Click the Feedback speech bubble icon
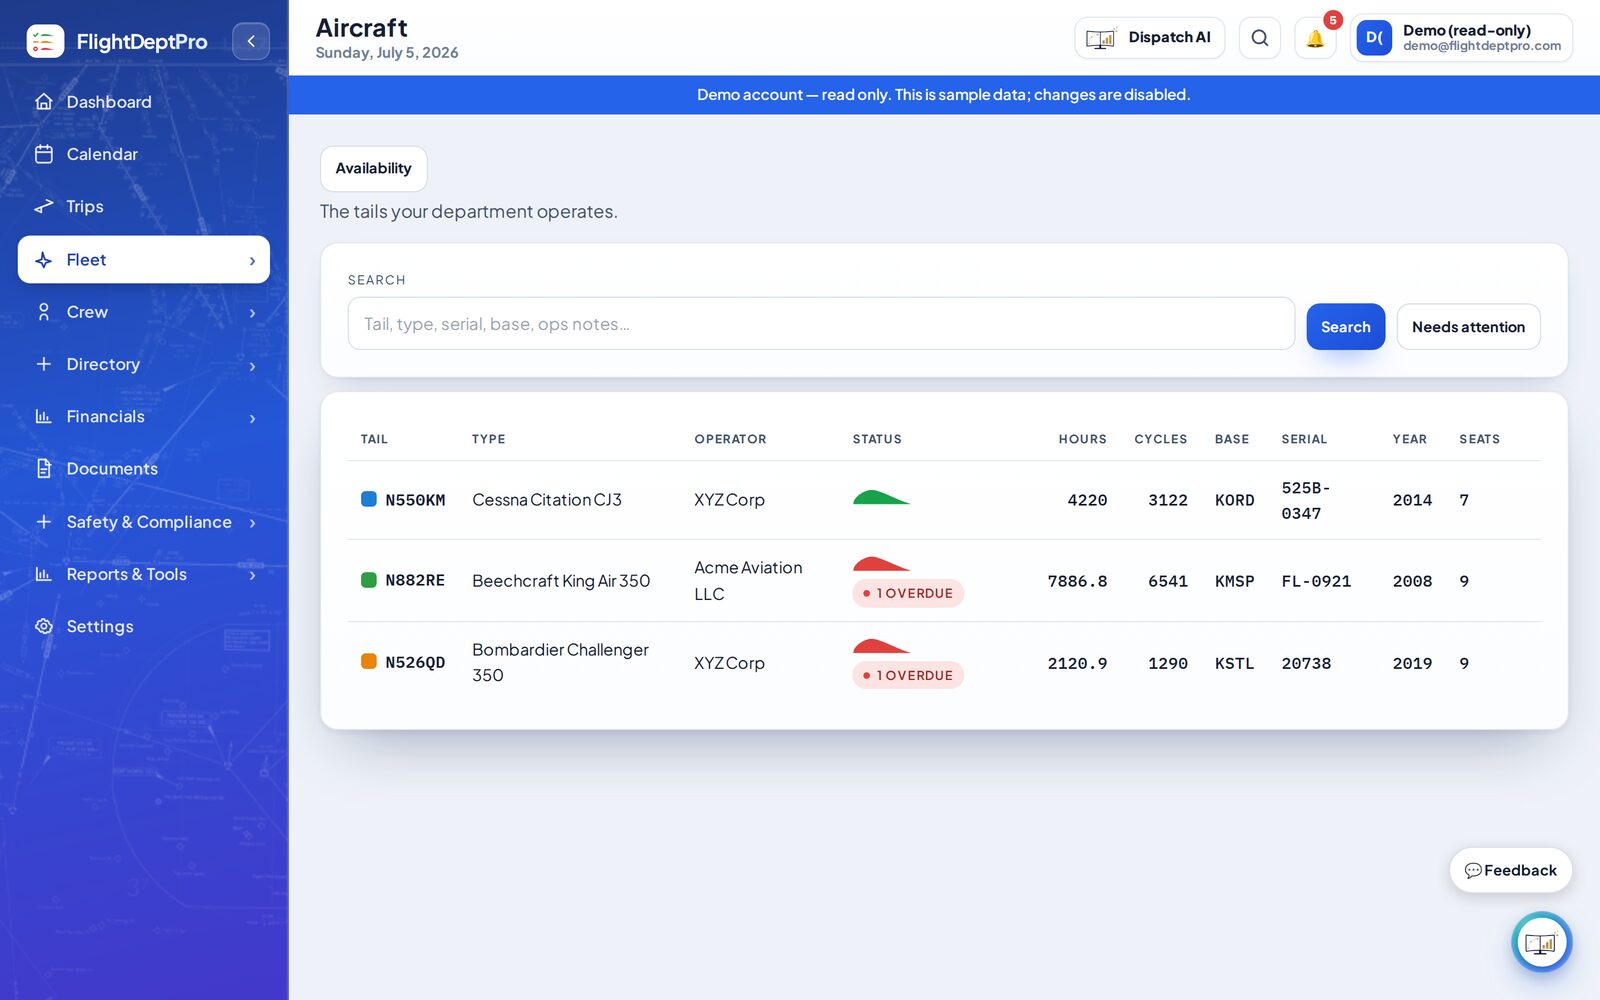 pyautogui.click(x=1473, y=871)
